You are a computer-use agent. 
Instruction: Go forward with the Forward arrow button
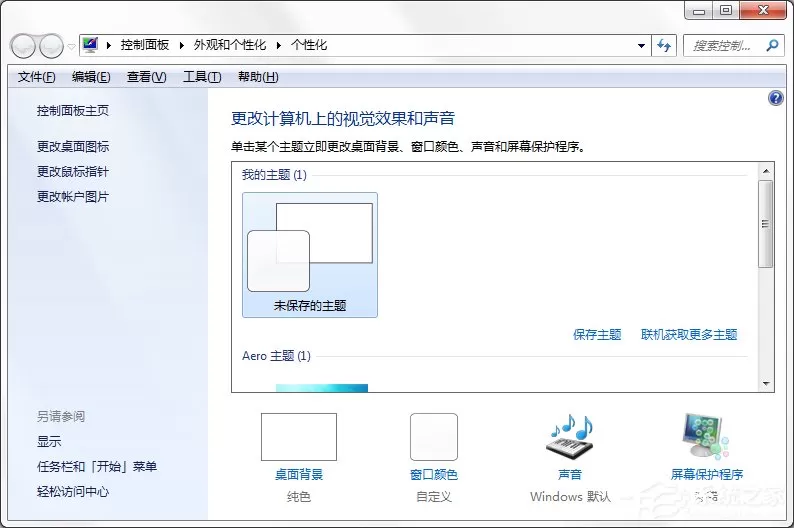pyautogui.click(x=51, y=46)
